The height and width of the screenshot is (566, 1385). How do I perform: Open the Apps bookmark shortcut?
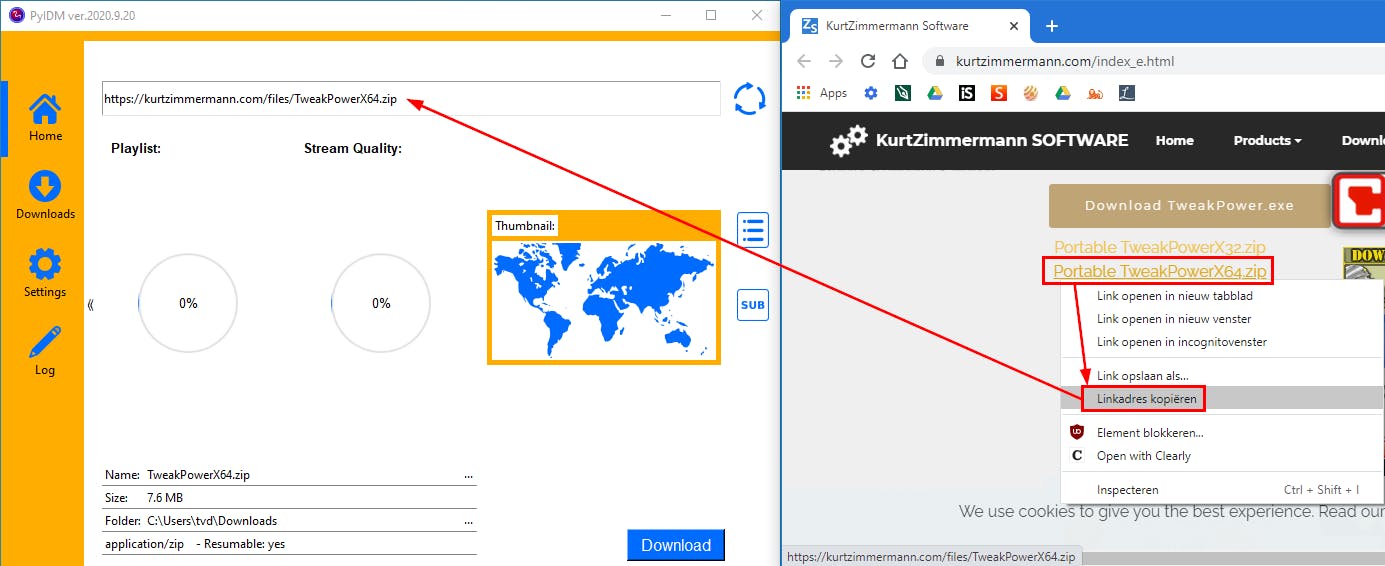tap(822, 93)
